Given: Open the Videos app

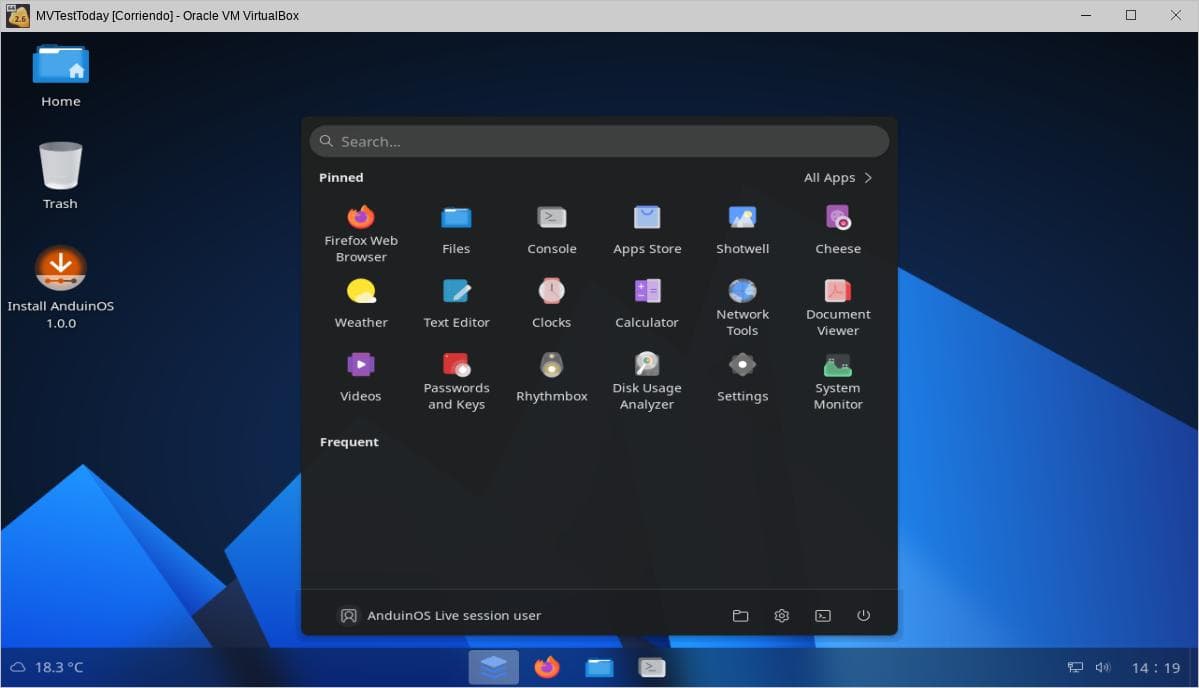Looking at the screenshot, I should [361, 377].
